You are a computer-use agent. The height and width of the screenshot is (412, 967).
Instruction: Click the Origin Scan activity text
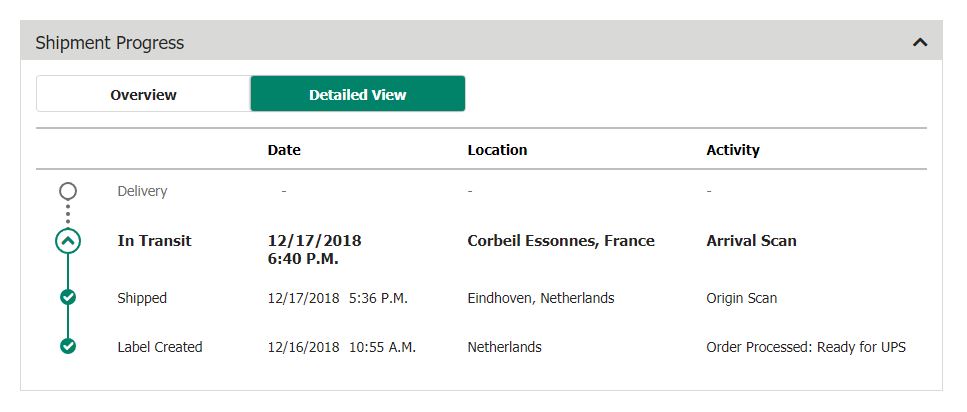coord(741,299)
